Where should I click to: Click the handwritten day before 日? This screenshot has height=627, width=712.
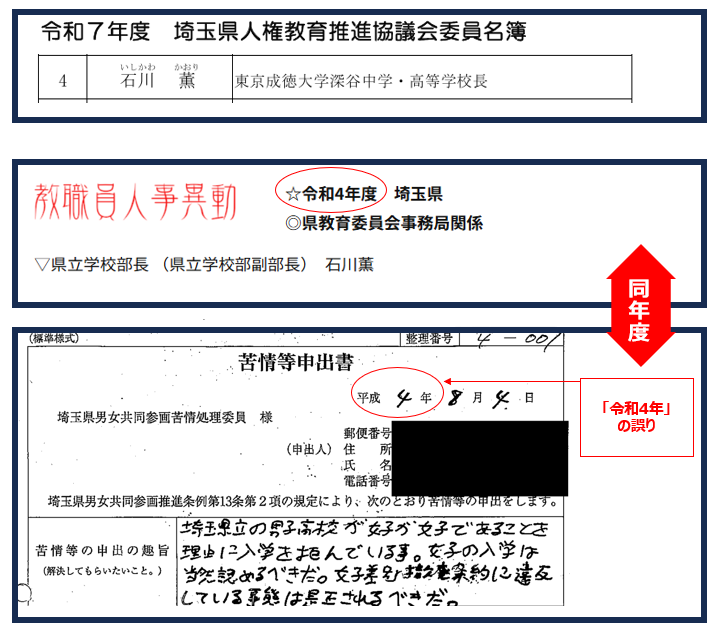coord(501,400)
